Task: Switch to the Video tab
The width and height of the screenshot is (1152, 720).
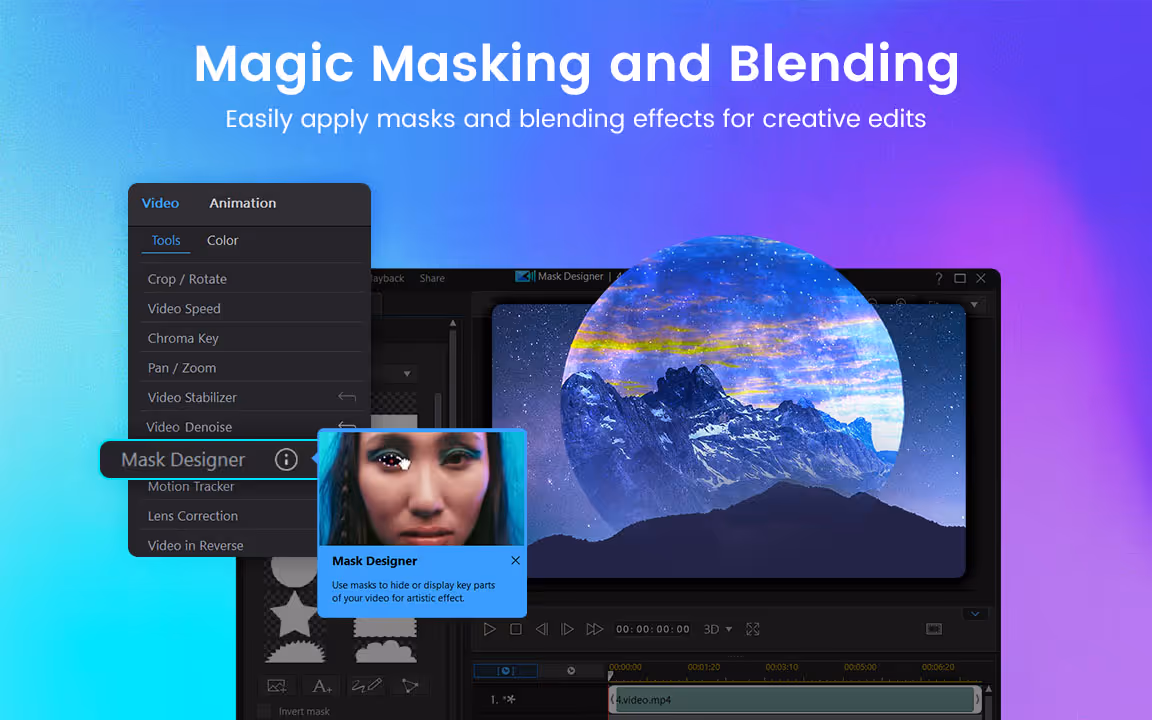Action: [x=160, y=204]
